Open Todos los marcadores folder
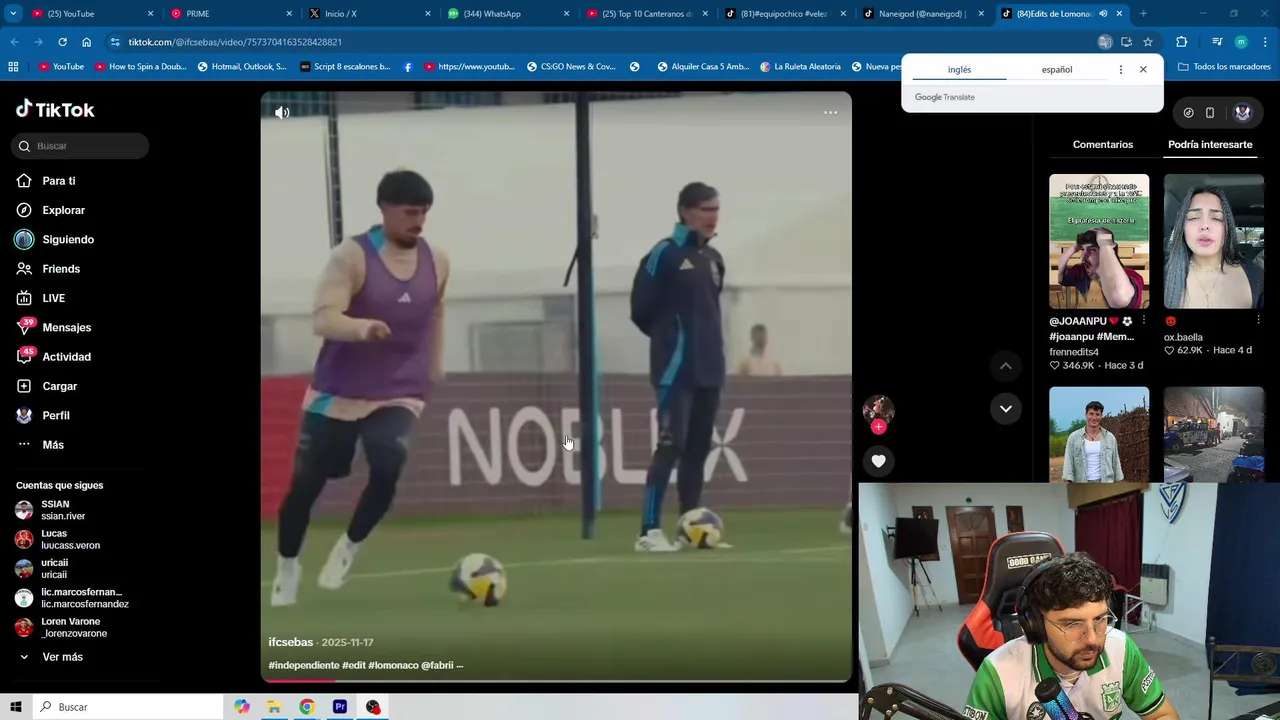Screen dimensions: 1280x720 (1224, 67)
